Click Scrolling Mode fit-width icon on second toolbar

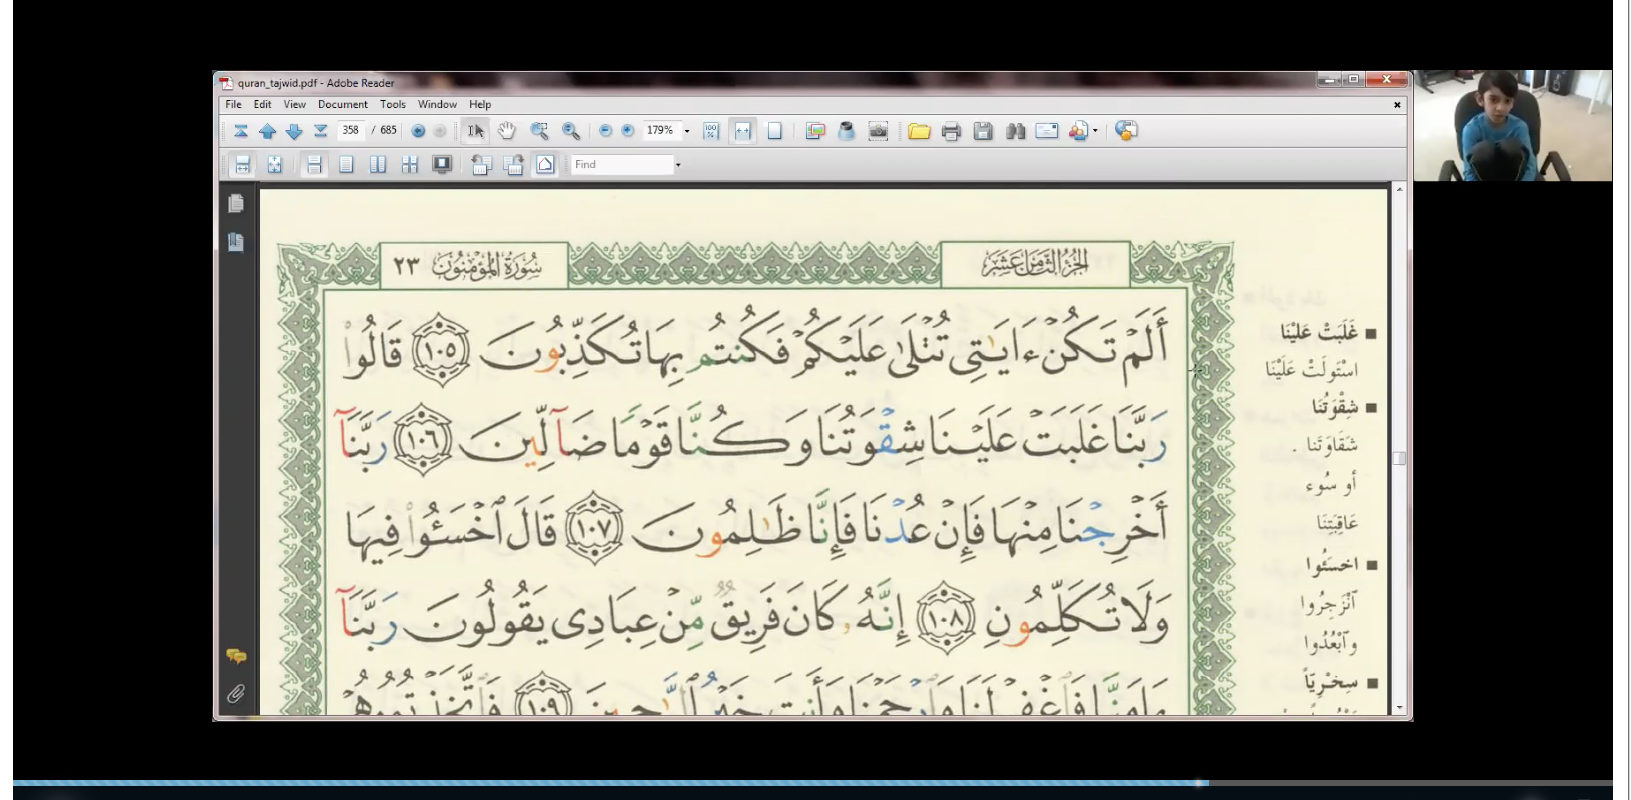[x=241, y=165]
